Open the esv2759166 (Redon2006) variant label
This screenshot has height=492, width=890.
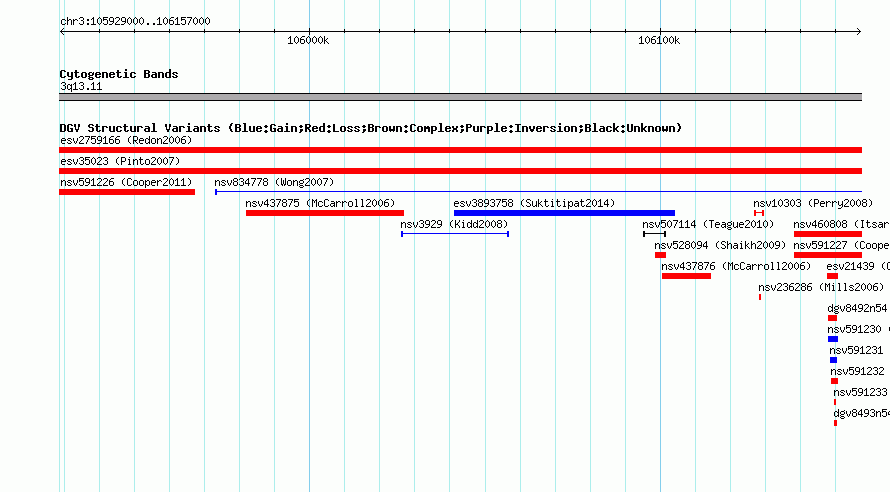click(x=126, y=140)
